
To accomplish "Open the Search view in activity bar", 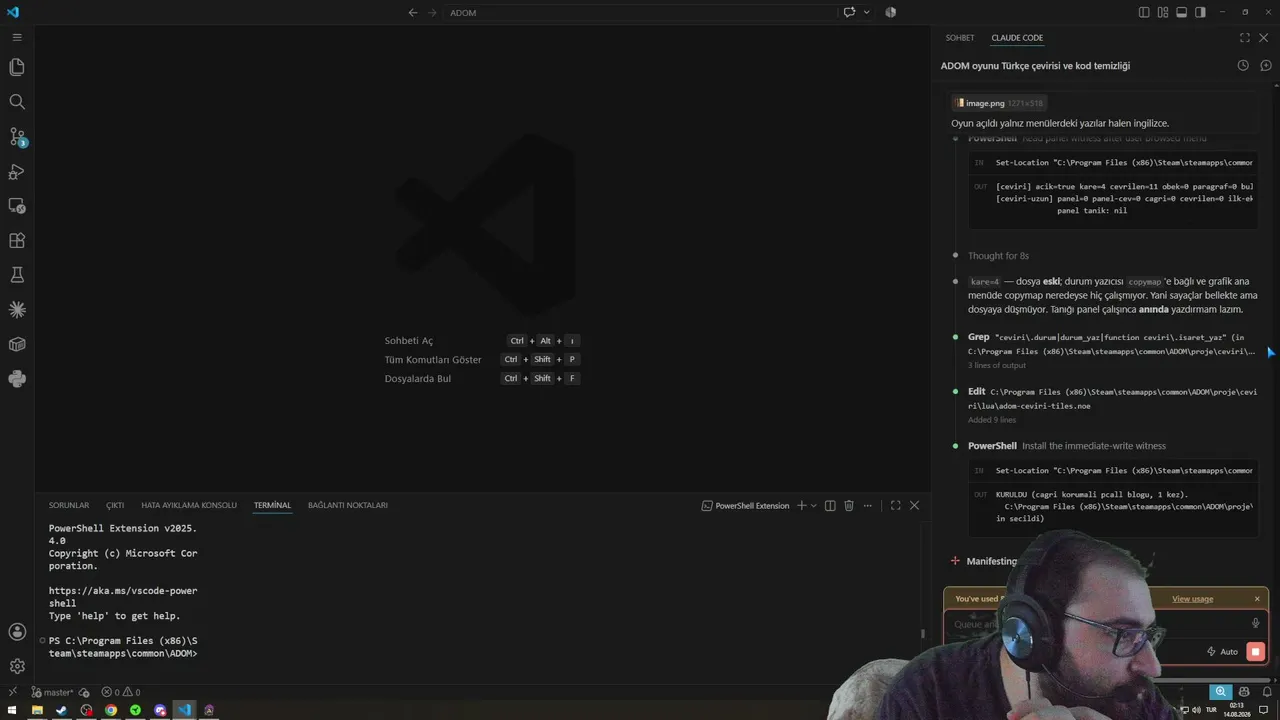I will [17, 102].
